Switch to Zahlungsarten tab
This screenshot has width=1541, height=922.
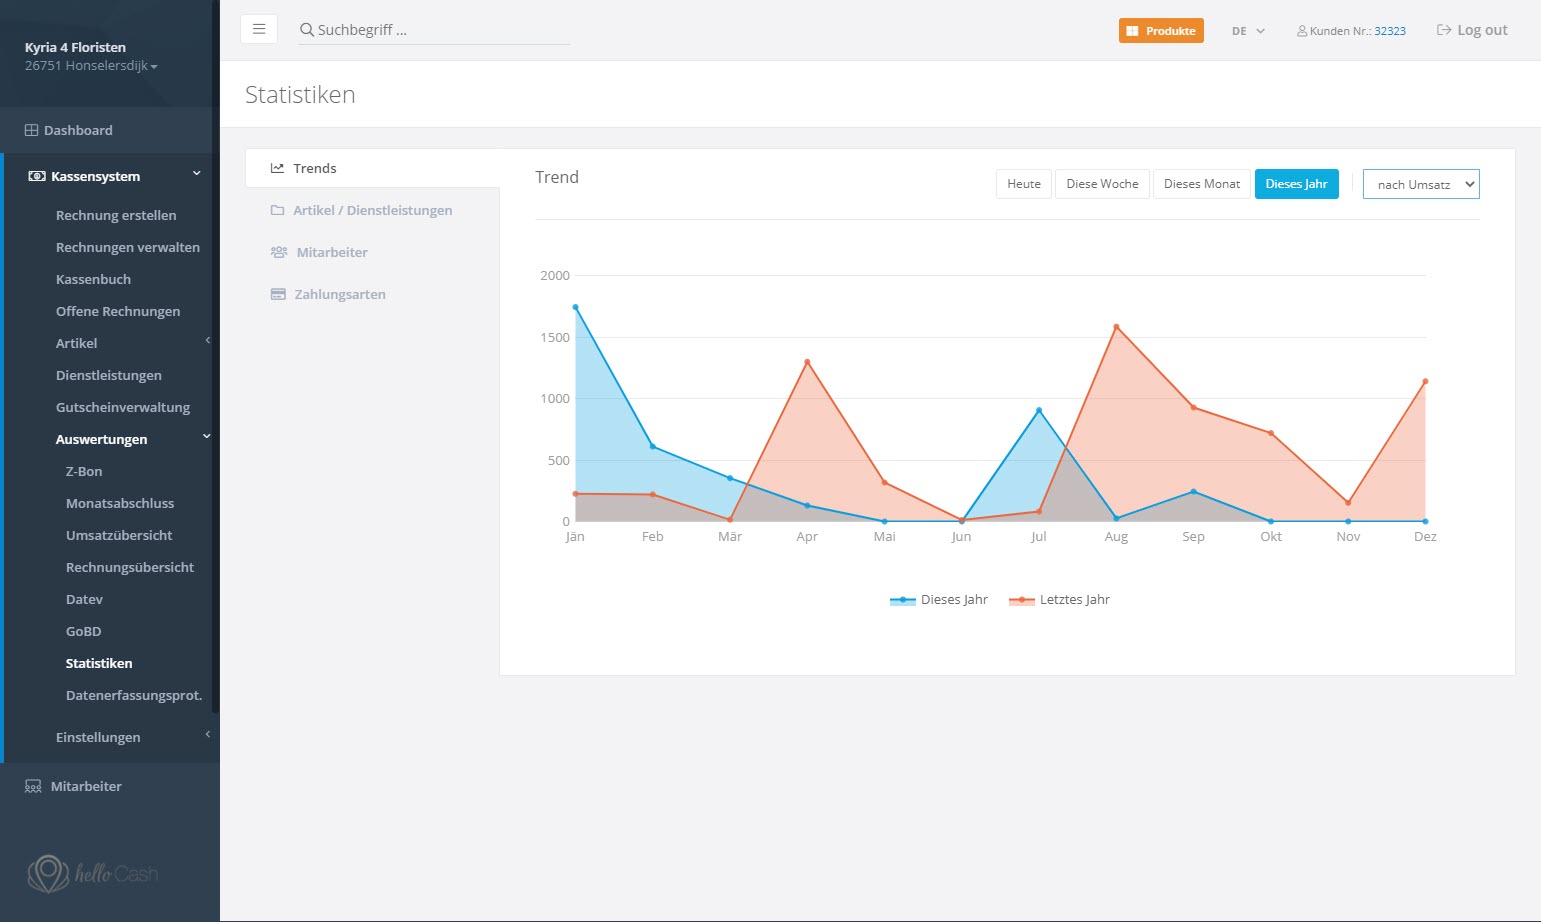point(372,294)
